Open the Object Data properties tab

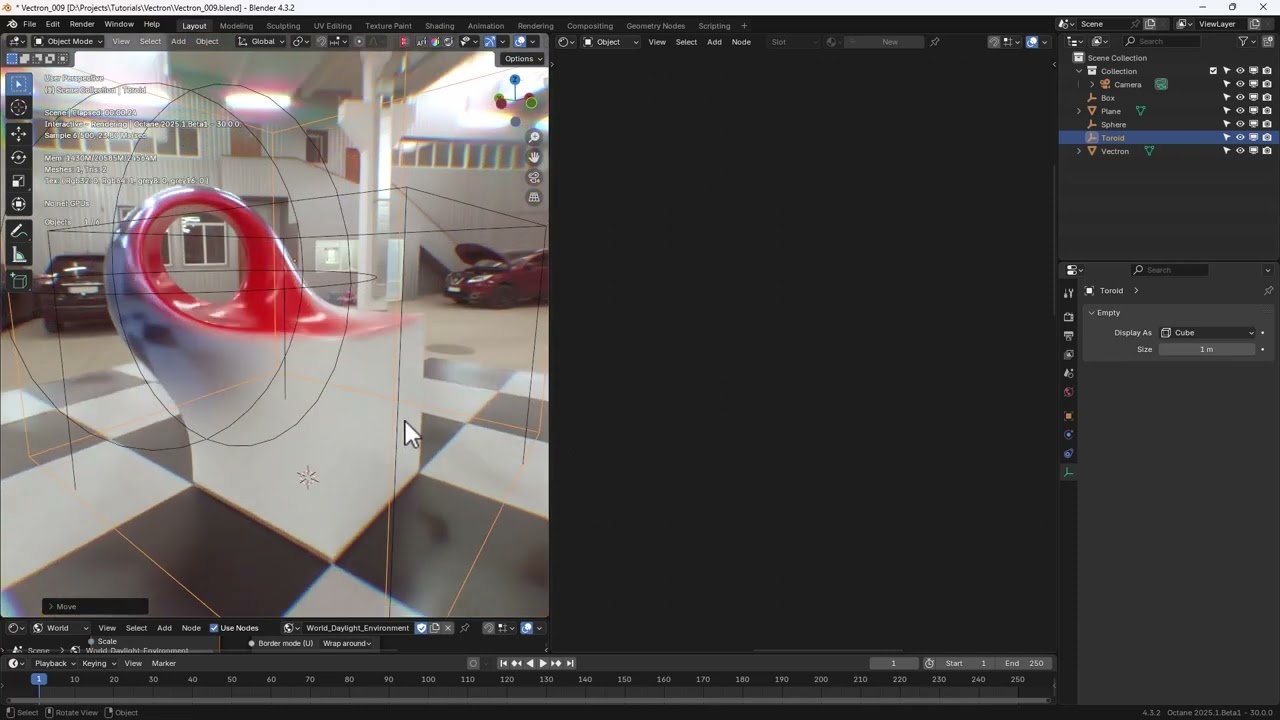pyautogui.click(x=1068, y=472)
